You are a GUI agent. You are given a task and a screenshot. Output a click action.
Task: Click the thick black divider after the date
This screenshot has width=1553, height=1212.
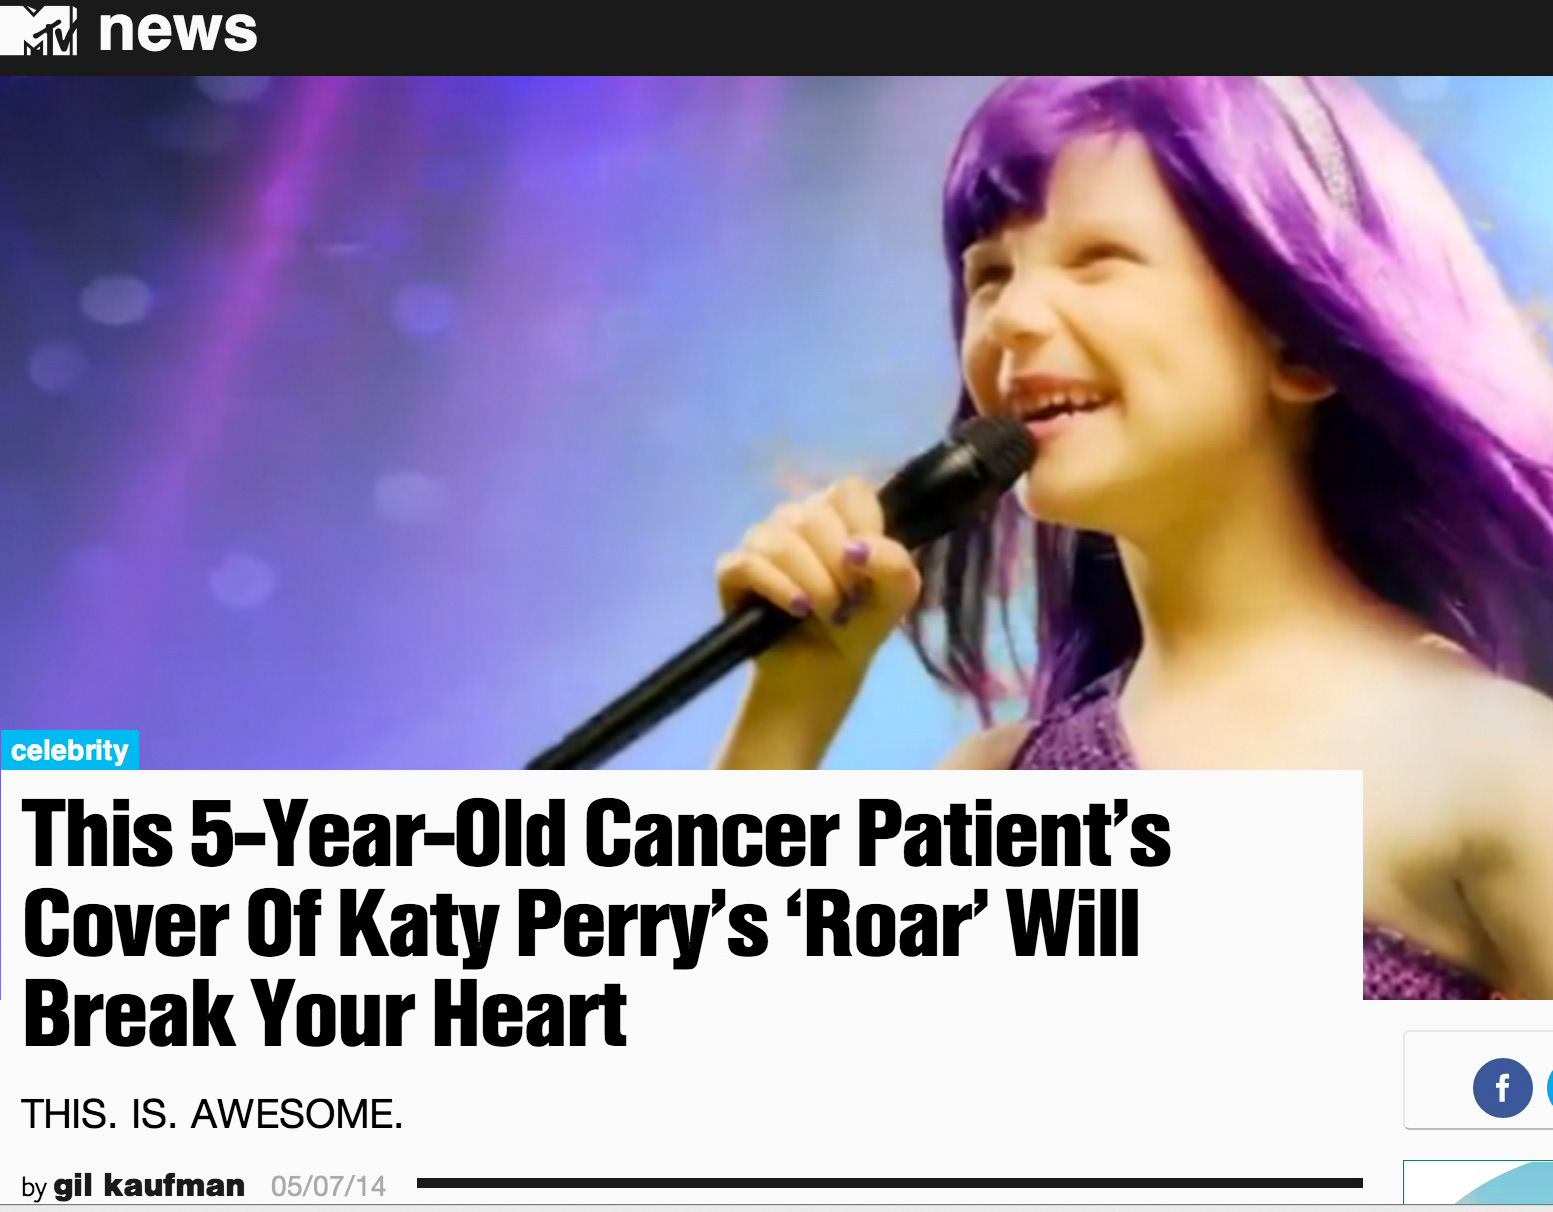pos(890,1183)
